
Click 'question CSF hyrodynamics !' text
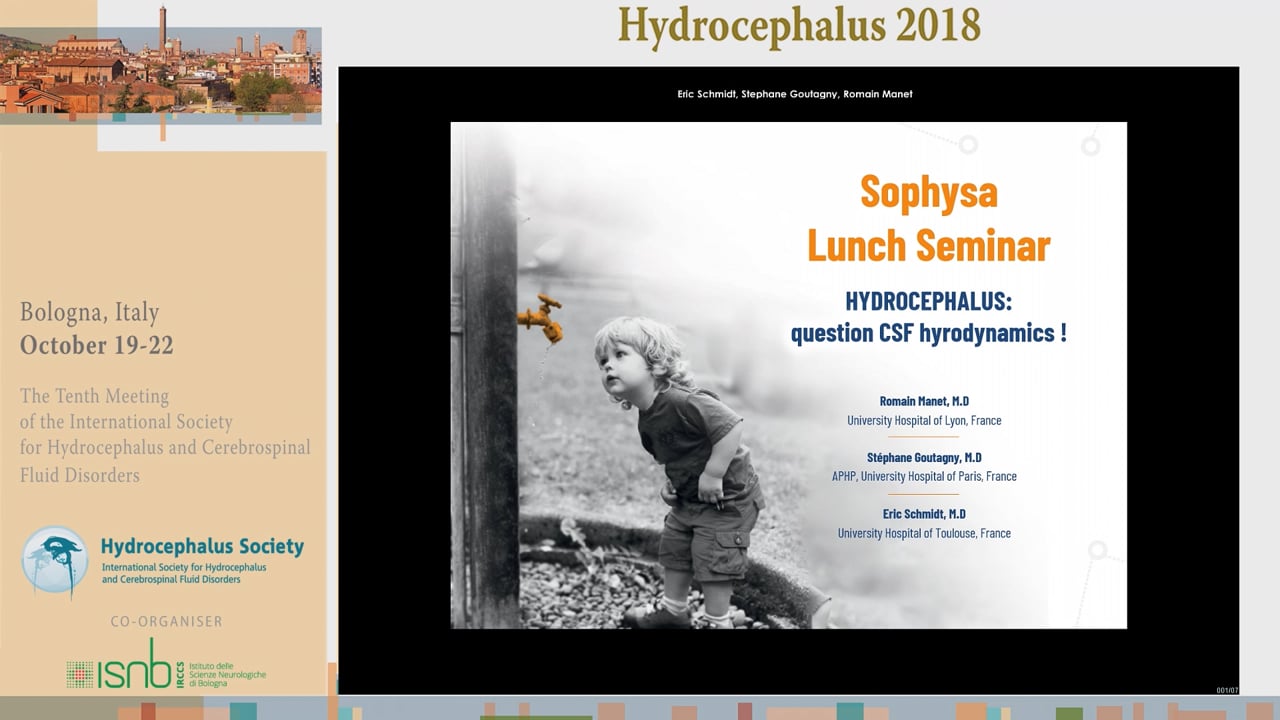(x=929, y=333)
